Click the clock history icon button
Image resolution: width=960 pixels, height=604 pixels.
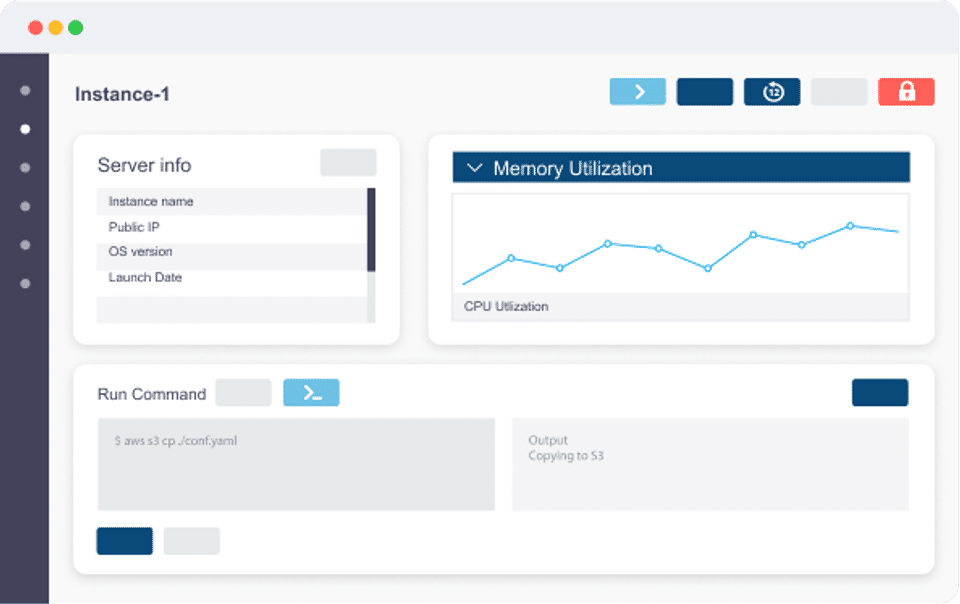pyautogui.click(x=772, y=92)
